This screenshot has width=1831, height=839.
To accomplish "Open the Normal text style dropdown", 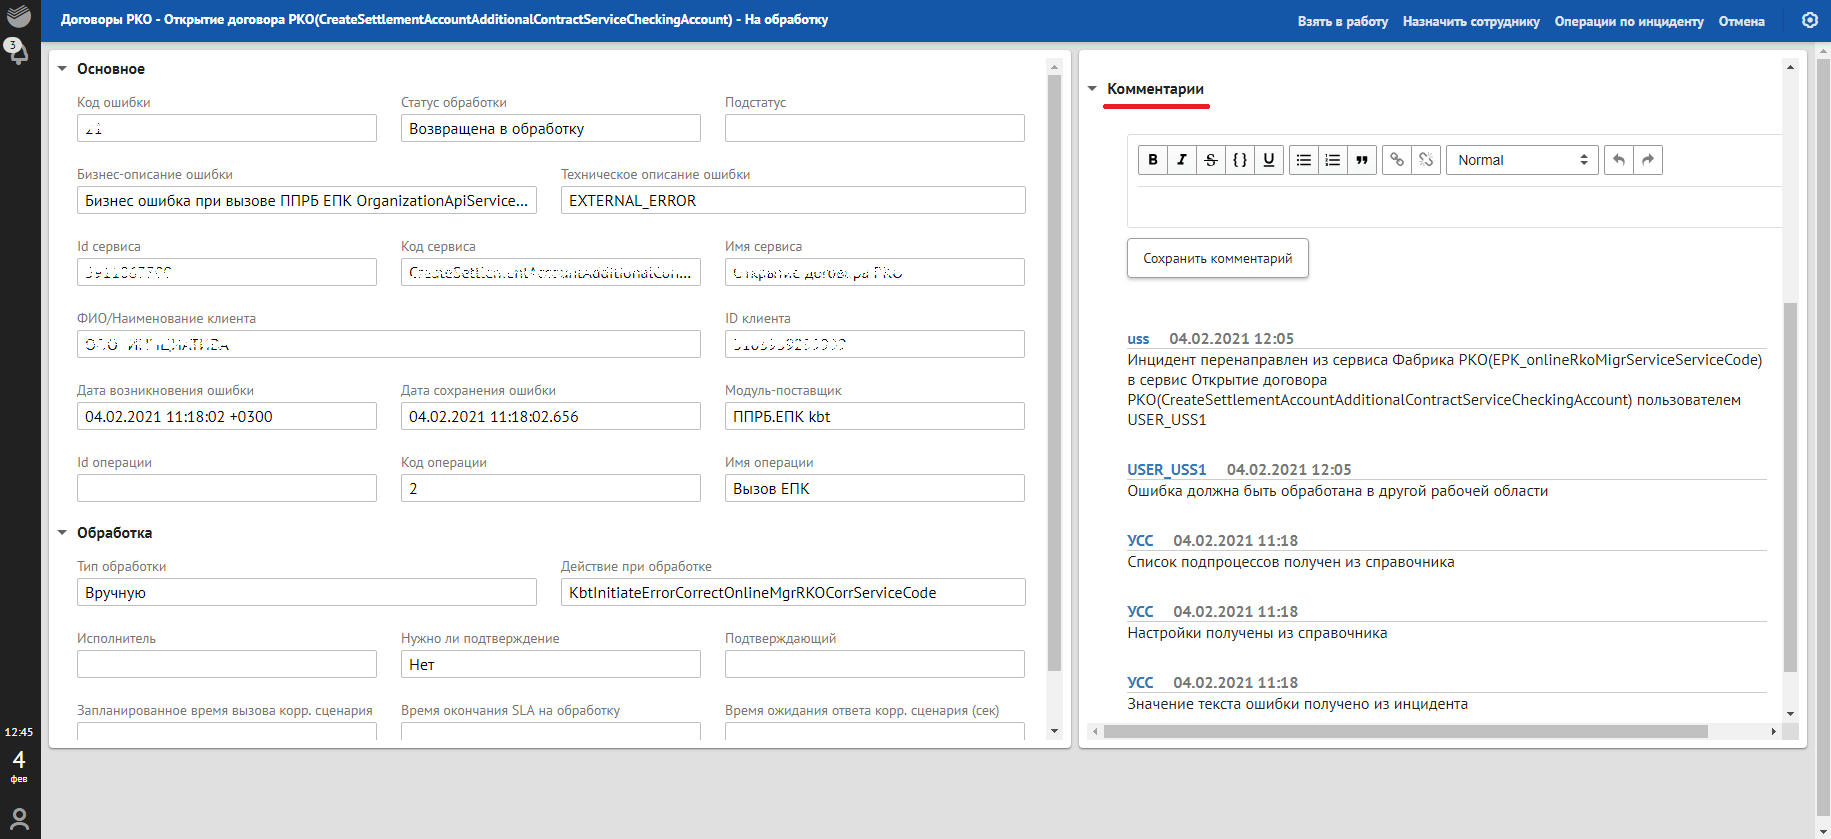I will click(x=1521, y=160).
